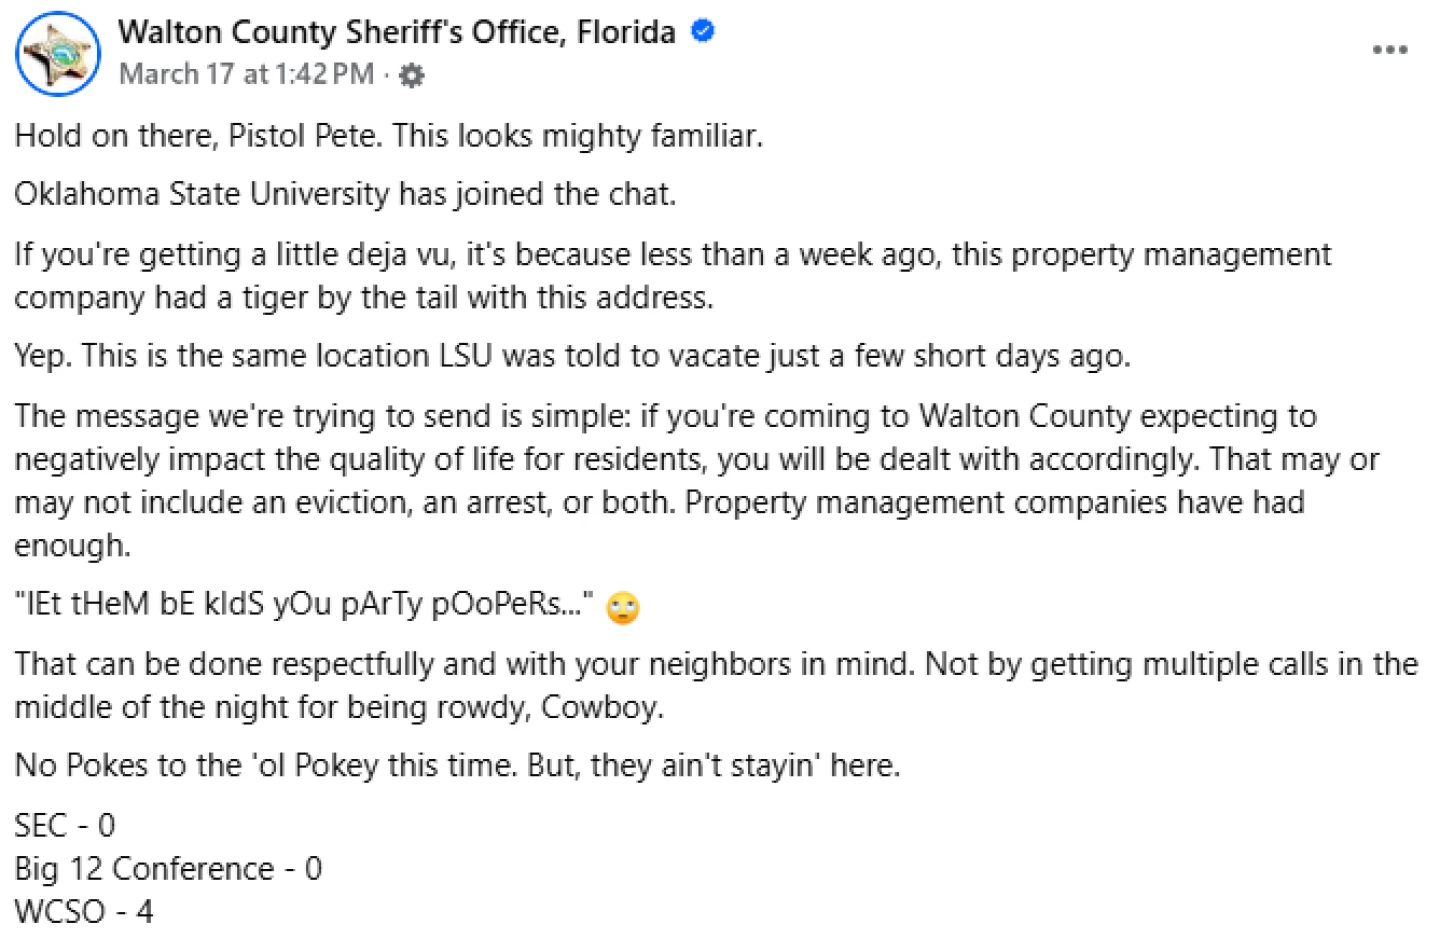Click the gear audience icon beside timestamp

click(411, 76)
